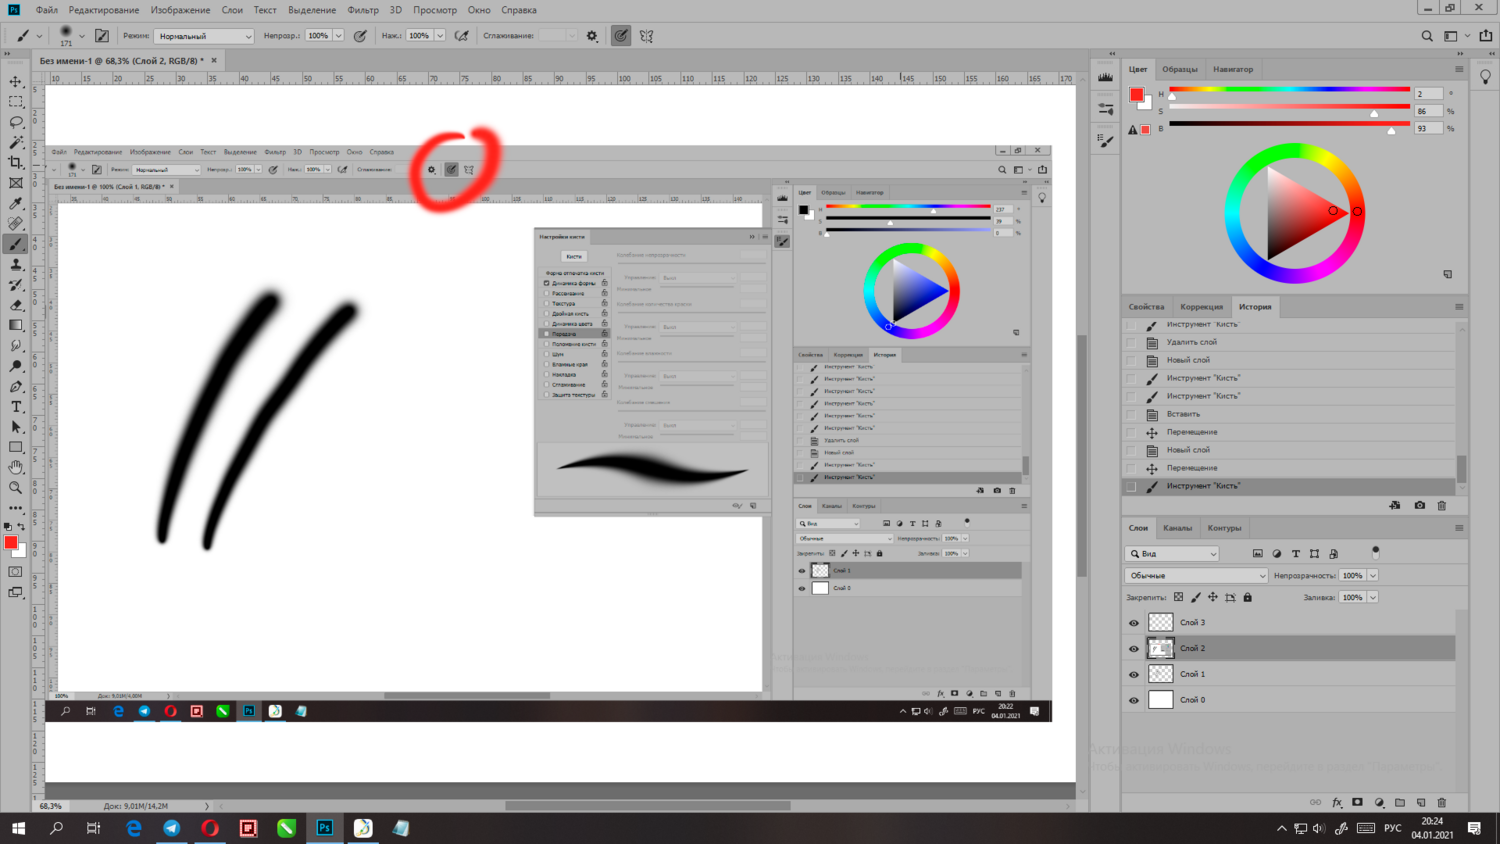Toggle layer filtering on/off switch
This screenshot has height=844, width=1500.
[1375, 552]
